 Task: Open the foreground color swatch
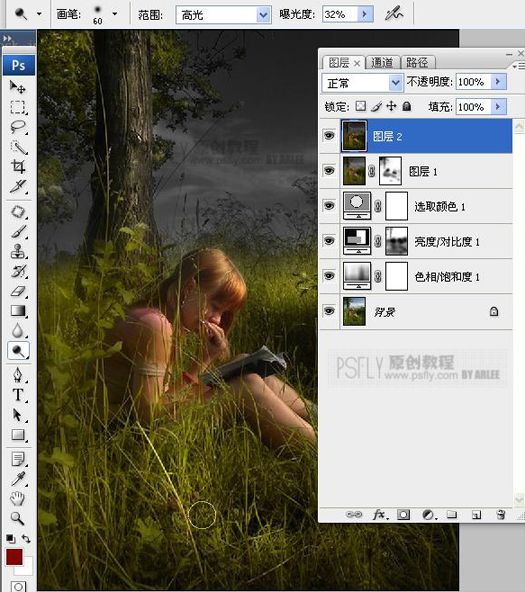pos(14,557)
